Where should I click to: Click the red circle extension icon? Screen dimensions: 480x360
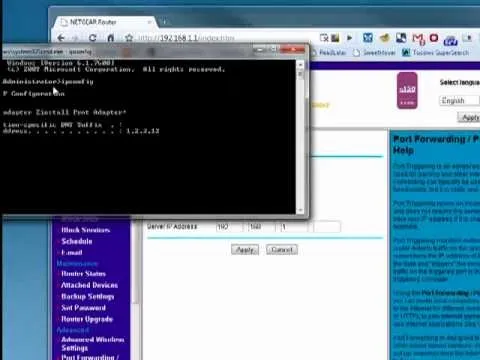point(434,38)
